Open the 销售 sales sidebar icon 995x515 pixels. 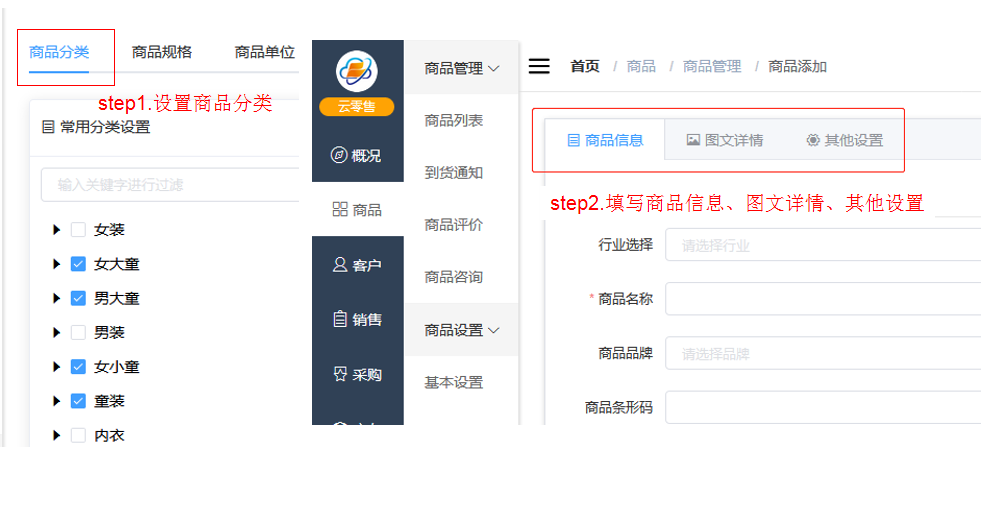339,319
